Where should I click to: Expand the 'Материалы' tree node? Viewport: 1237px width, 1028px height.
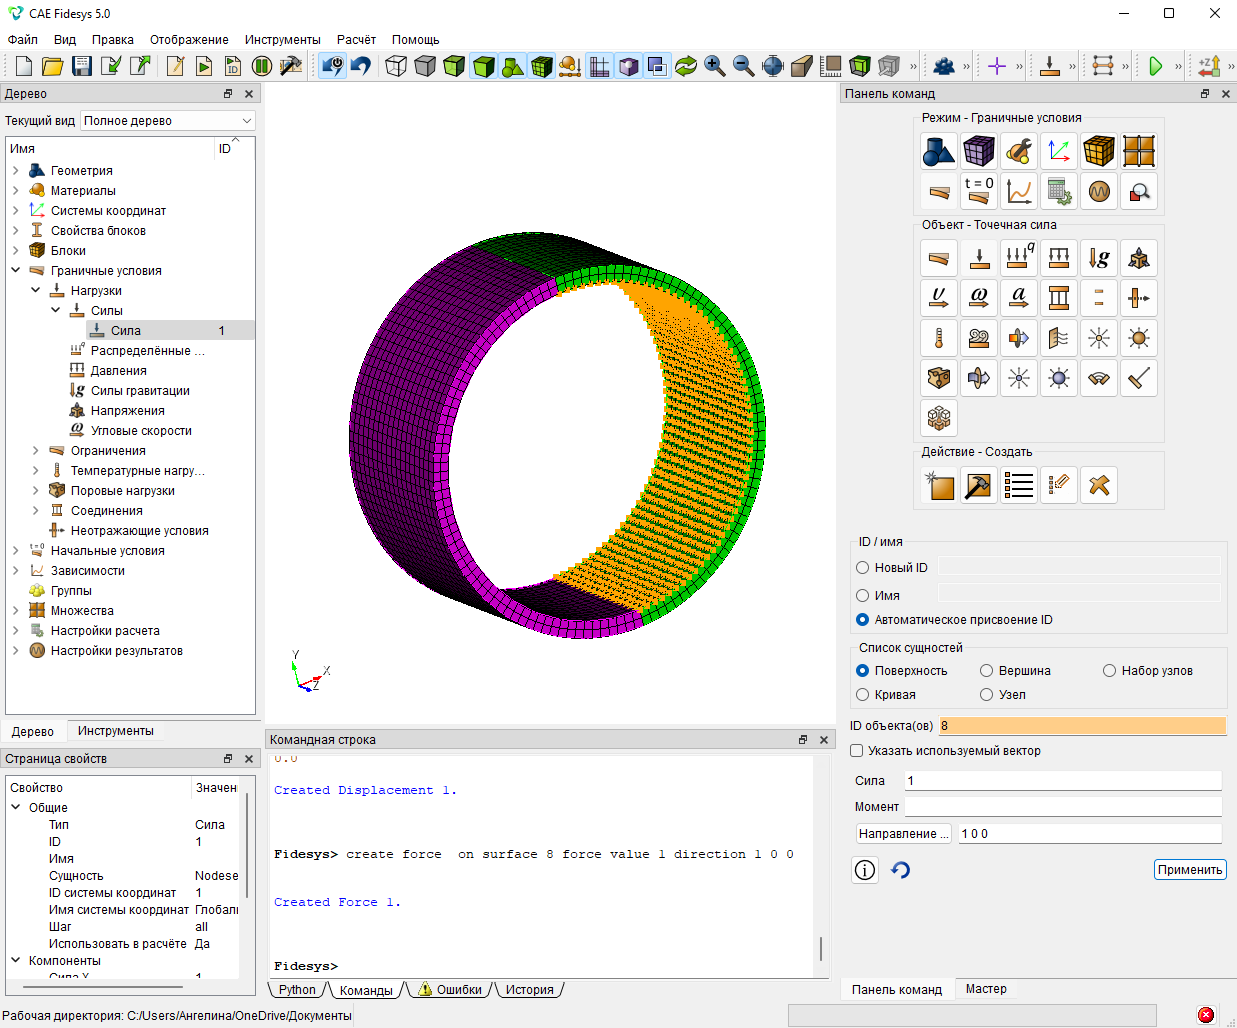[x=16, y=191]
